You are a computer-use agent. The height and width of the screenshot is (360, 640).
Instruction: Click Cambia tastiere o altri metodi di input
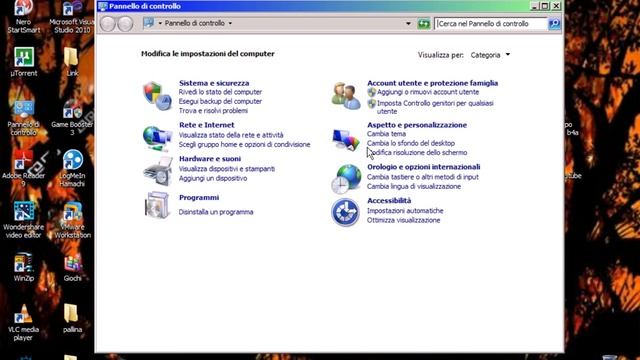pos(422,177)
